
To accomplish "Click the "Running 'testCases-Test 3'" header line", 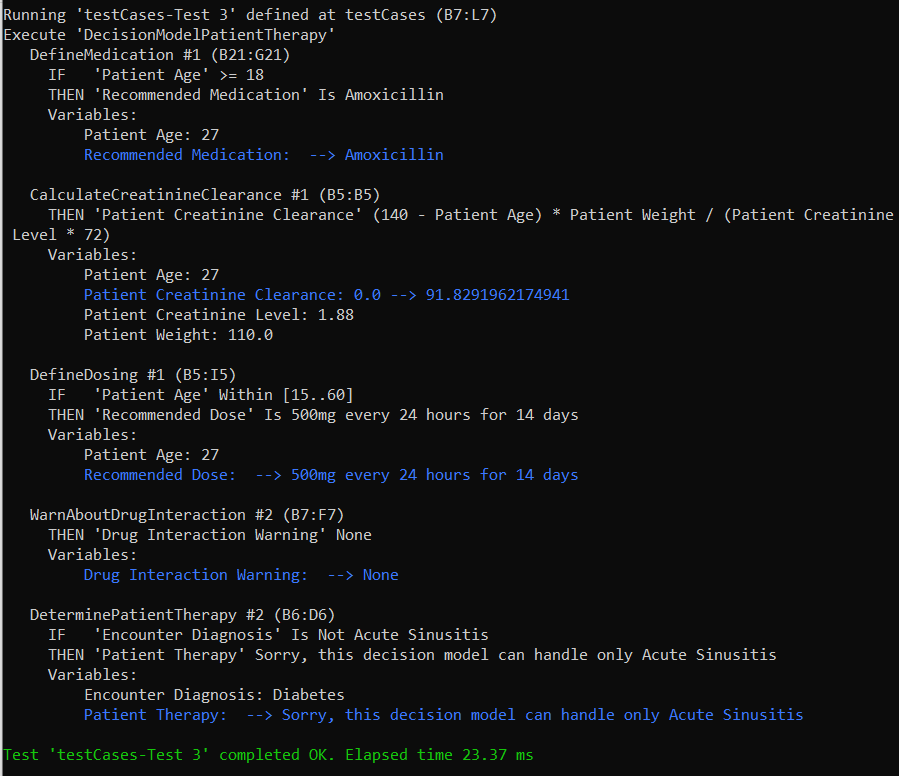I will 250,15.
